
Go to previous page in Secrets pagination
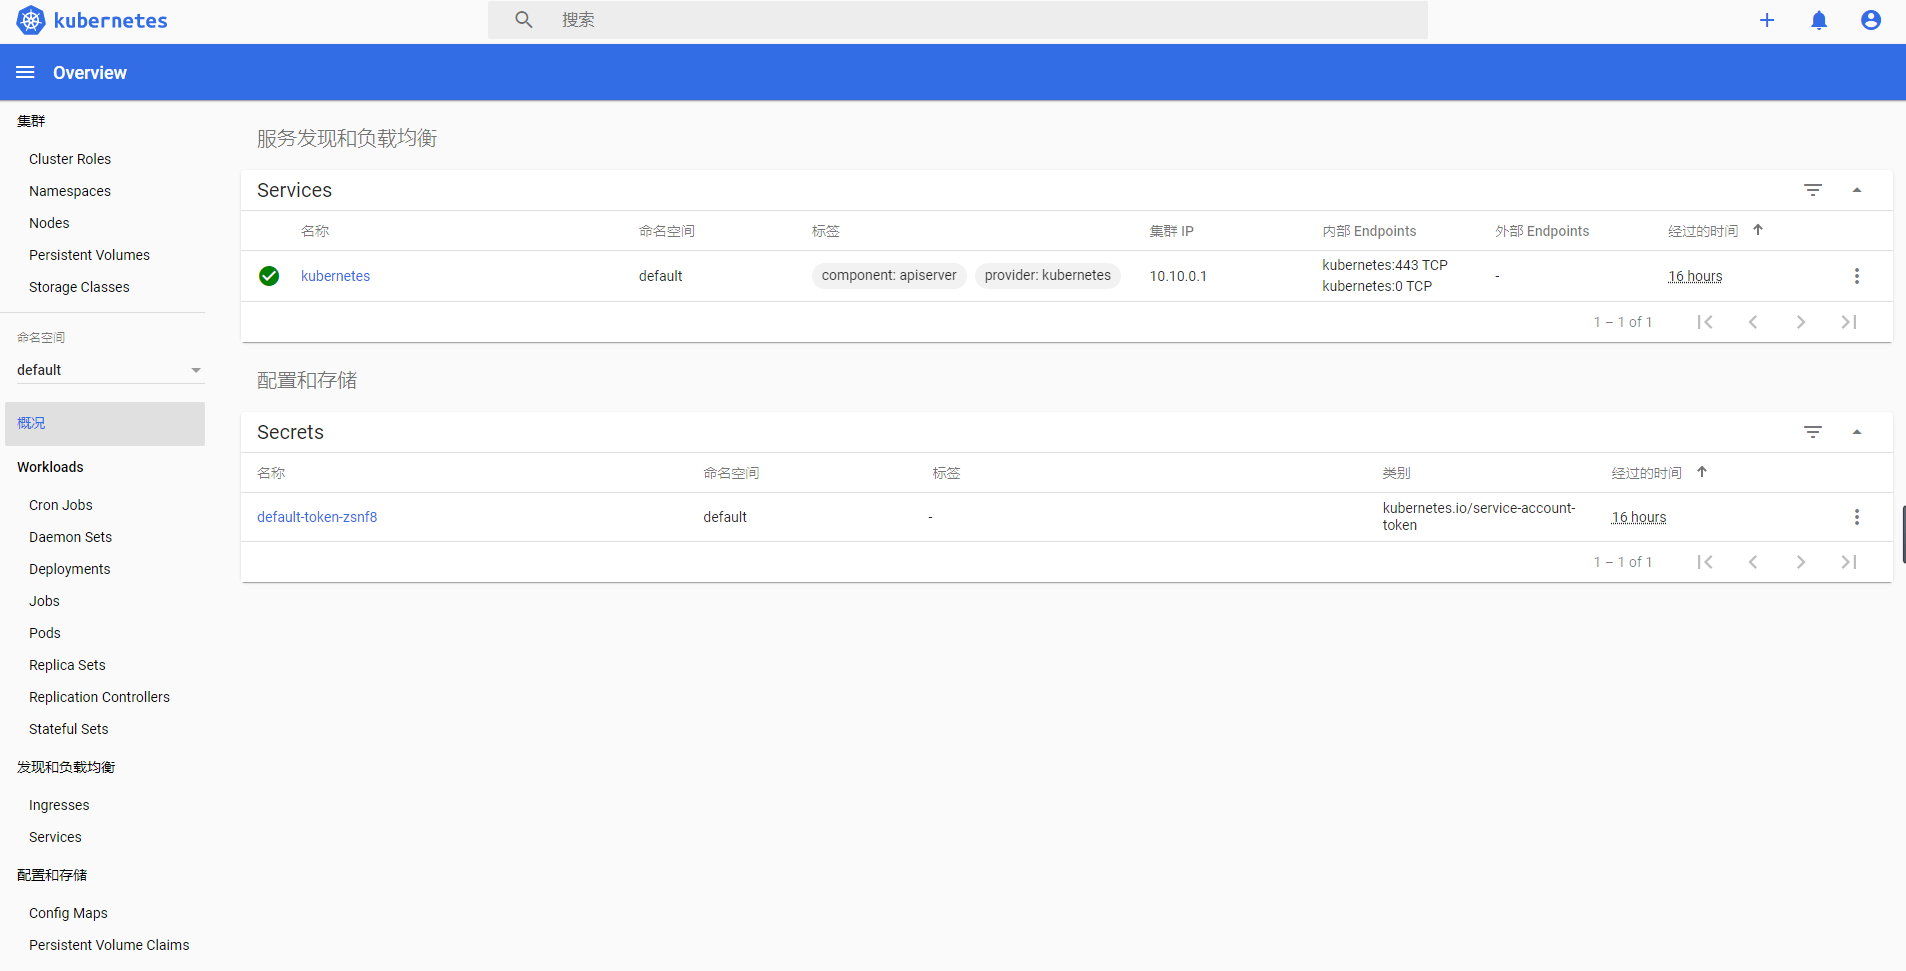coord(1753,562)
